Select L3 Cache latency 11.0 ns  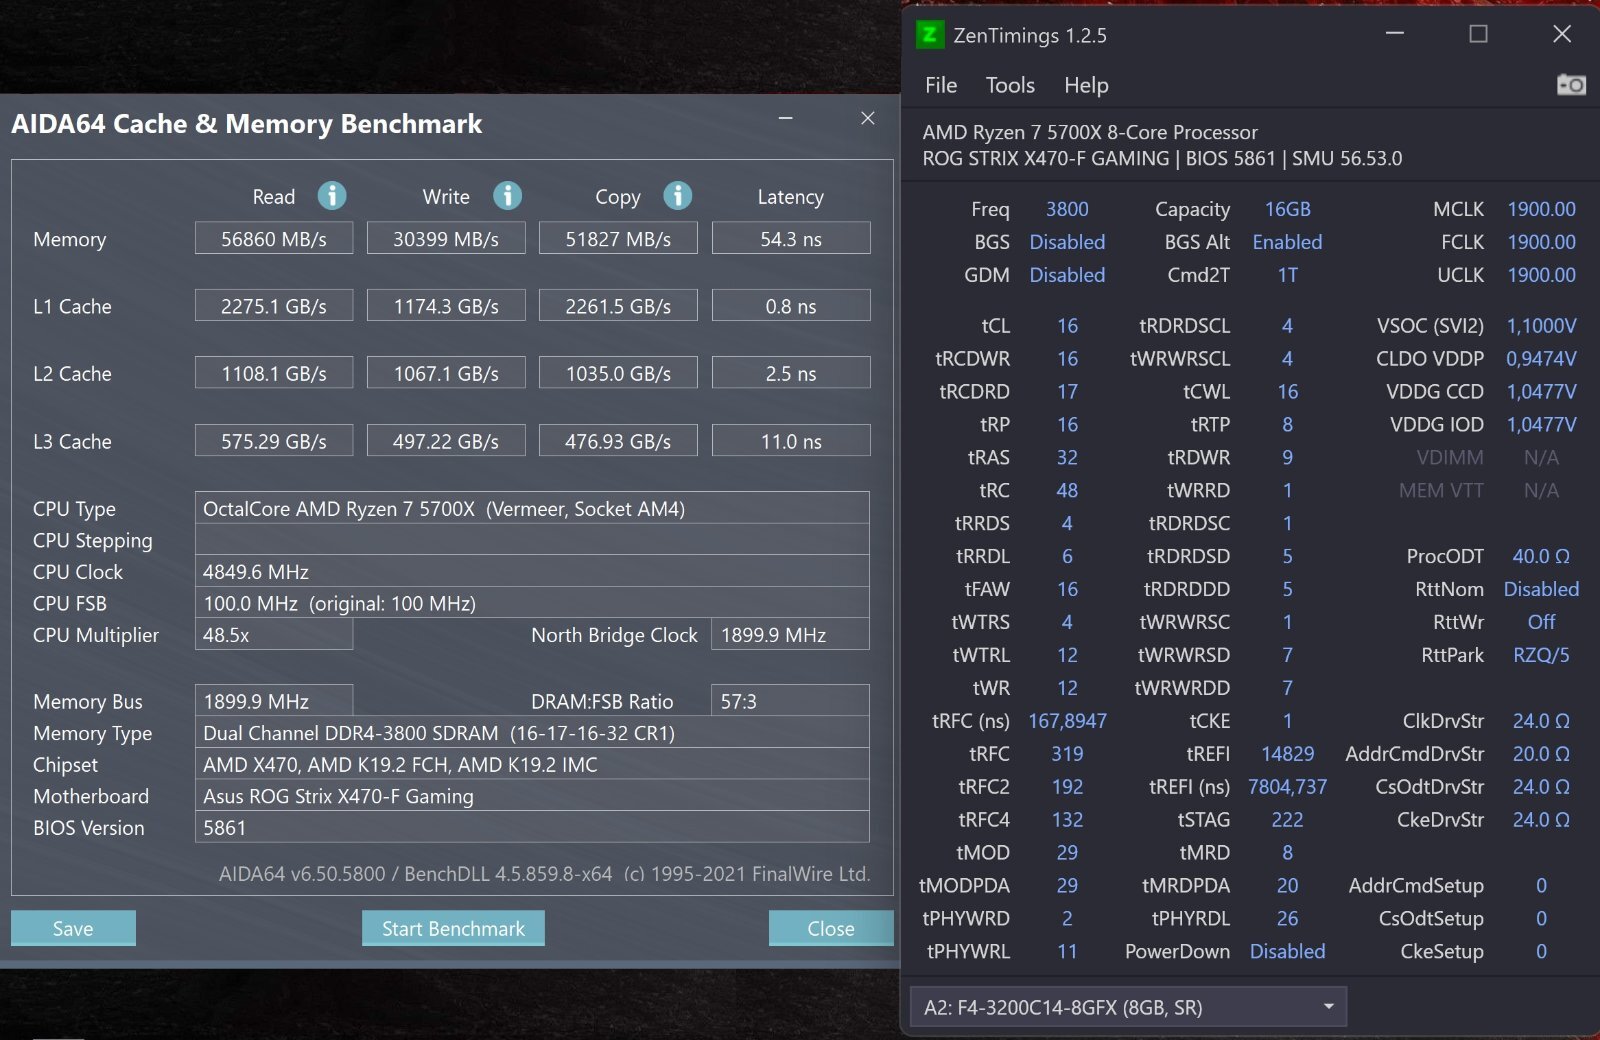pos(791,441)
